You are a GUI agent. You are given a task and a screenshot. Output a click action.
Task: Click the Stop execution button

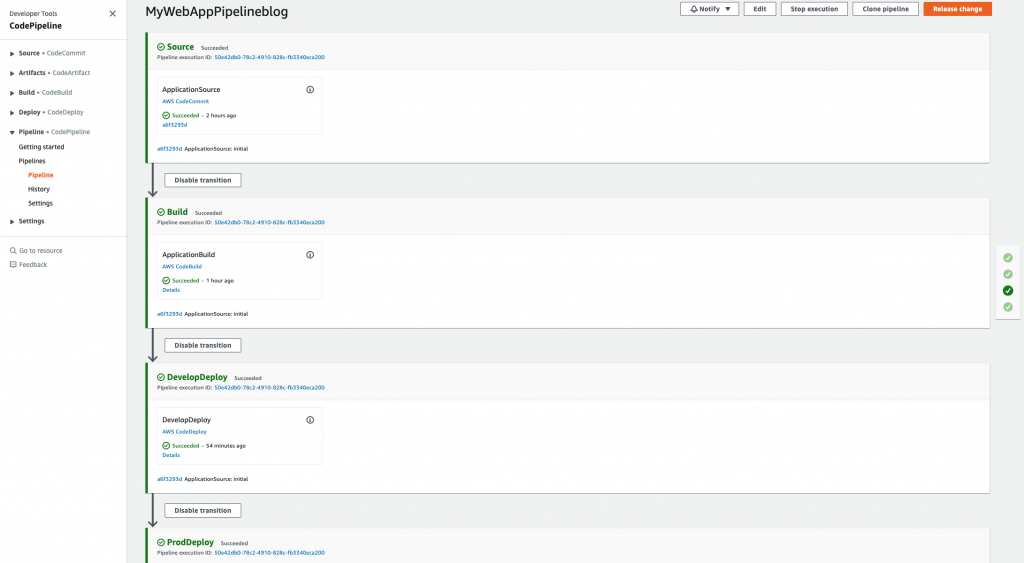814,9
